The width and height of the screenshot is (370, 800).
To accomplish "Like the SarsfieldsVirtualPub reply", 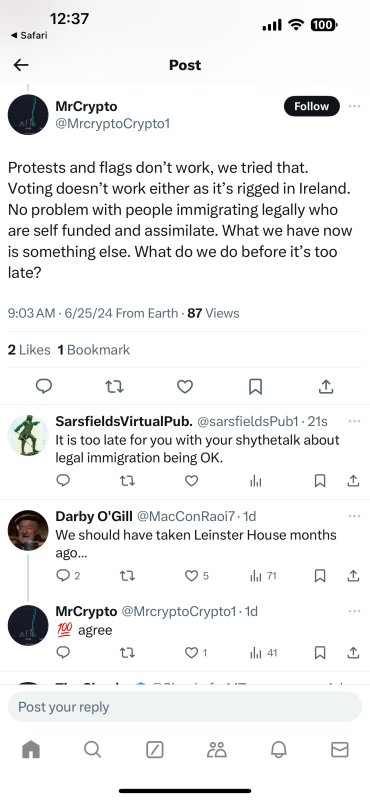I will tap(191, 481).
